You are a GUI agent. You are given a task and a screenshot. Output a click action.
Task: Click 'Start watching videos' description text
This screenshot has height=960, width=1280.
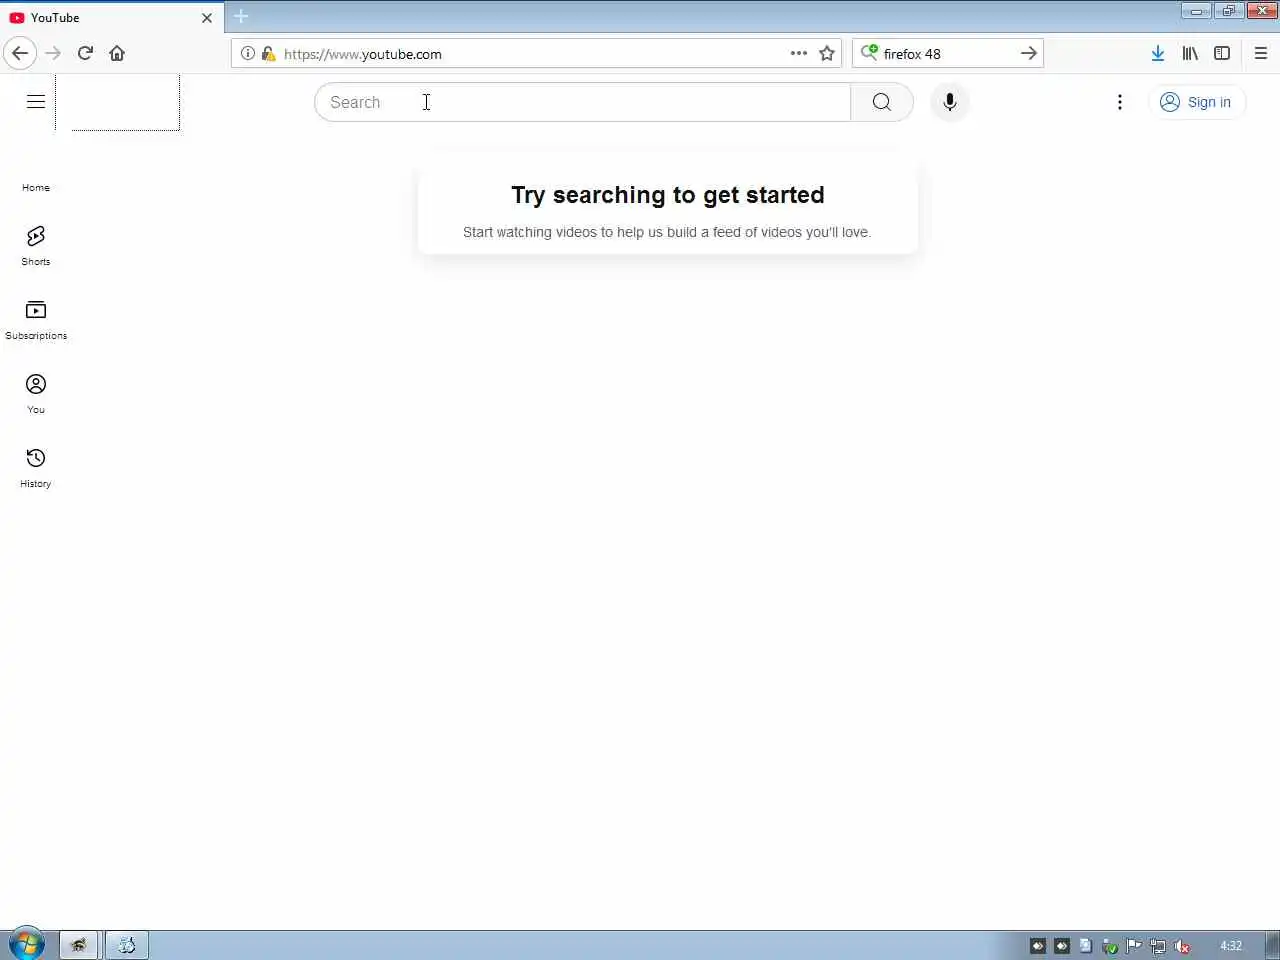pyautogui.click(x=667, y=232)
